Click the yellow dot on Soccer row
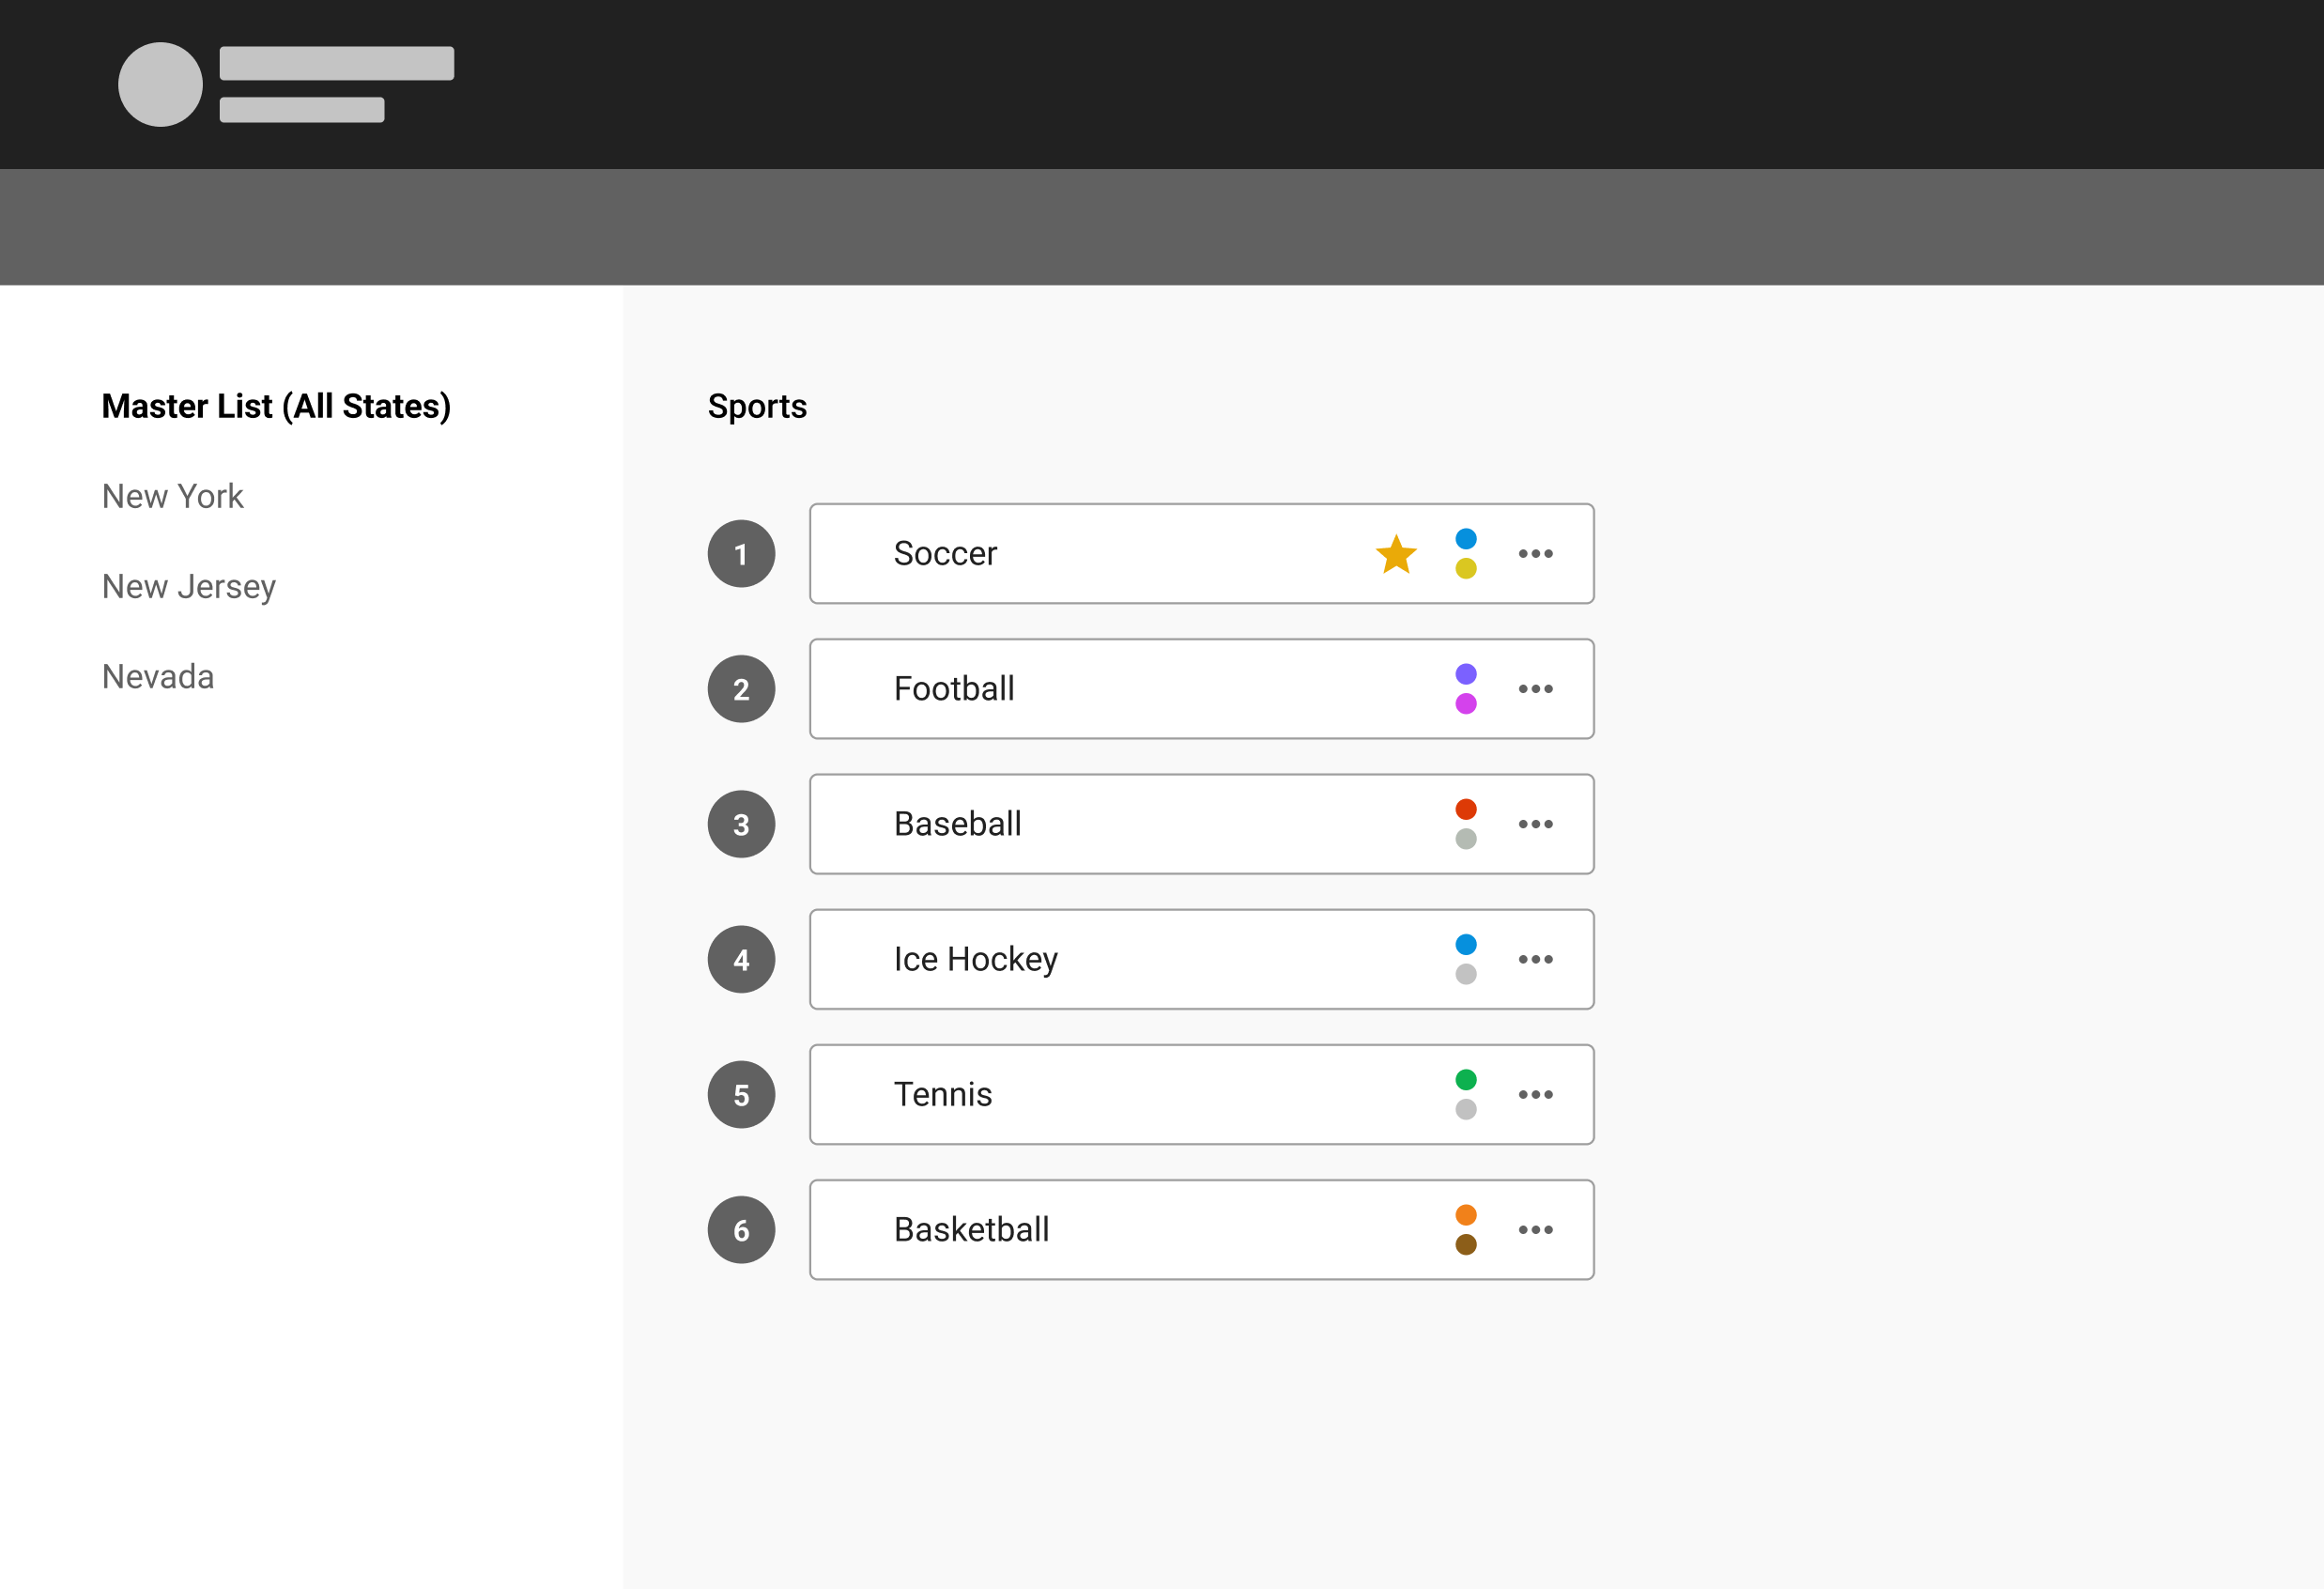The width and height of the screenshot is (2324, 1589). tap(1466, 569)
